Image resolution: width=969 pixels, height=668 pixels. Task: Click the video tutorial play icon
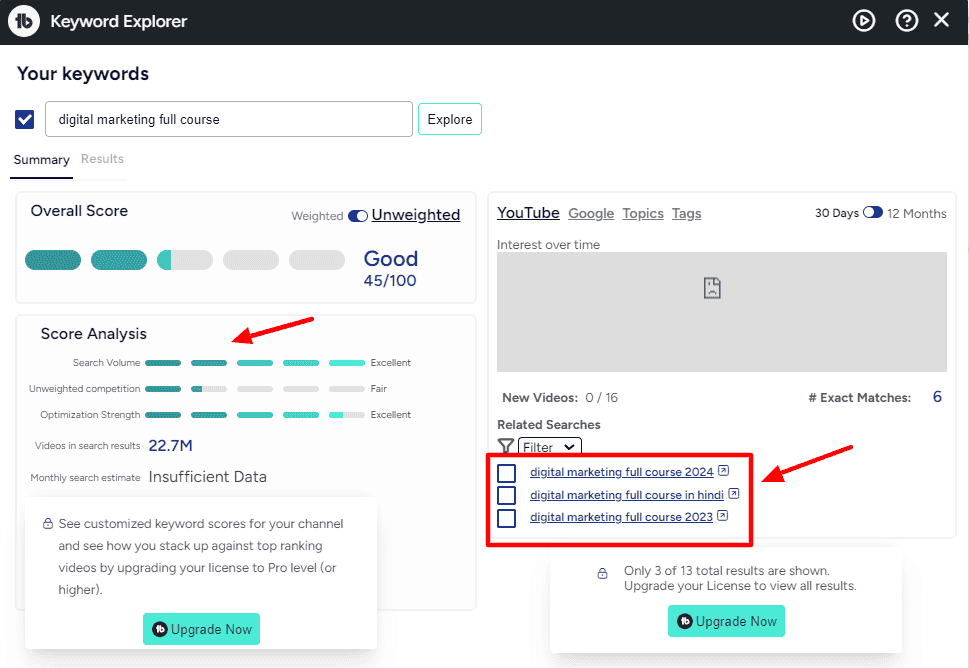[863, 19]
